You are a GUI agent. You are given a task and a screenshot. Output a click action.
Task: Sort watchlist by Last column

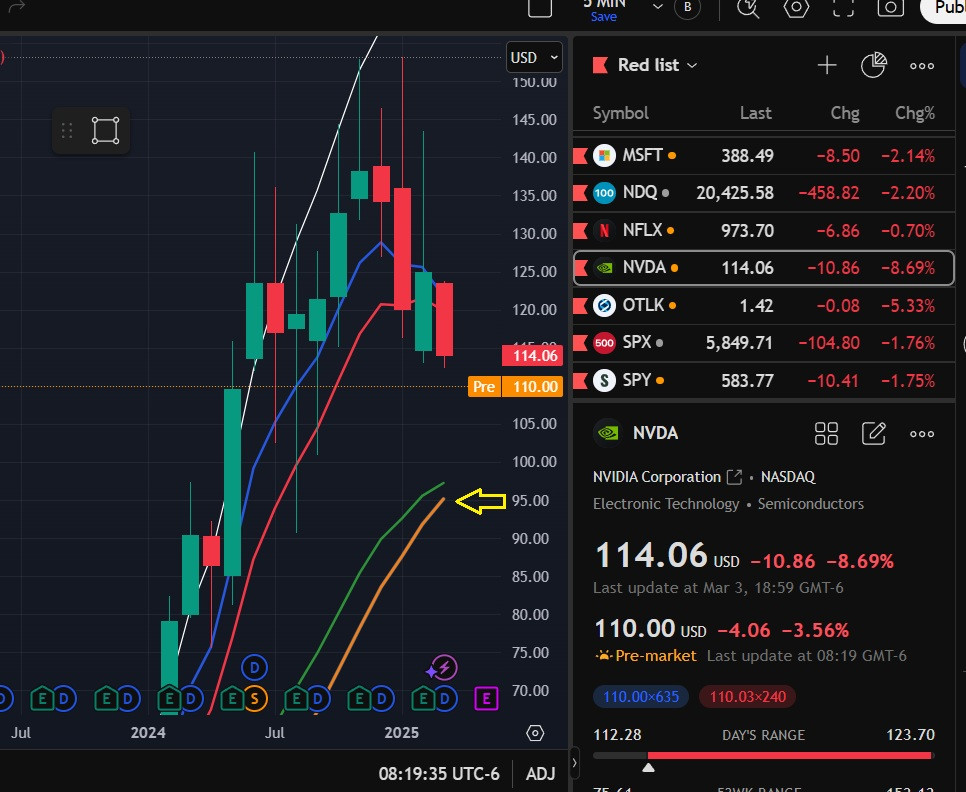755,113
